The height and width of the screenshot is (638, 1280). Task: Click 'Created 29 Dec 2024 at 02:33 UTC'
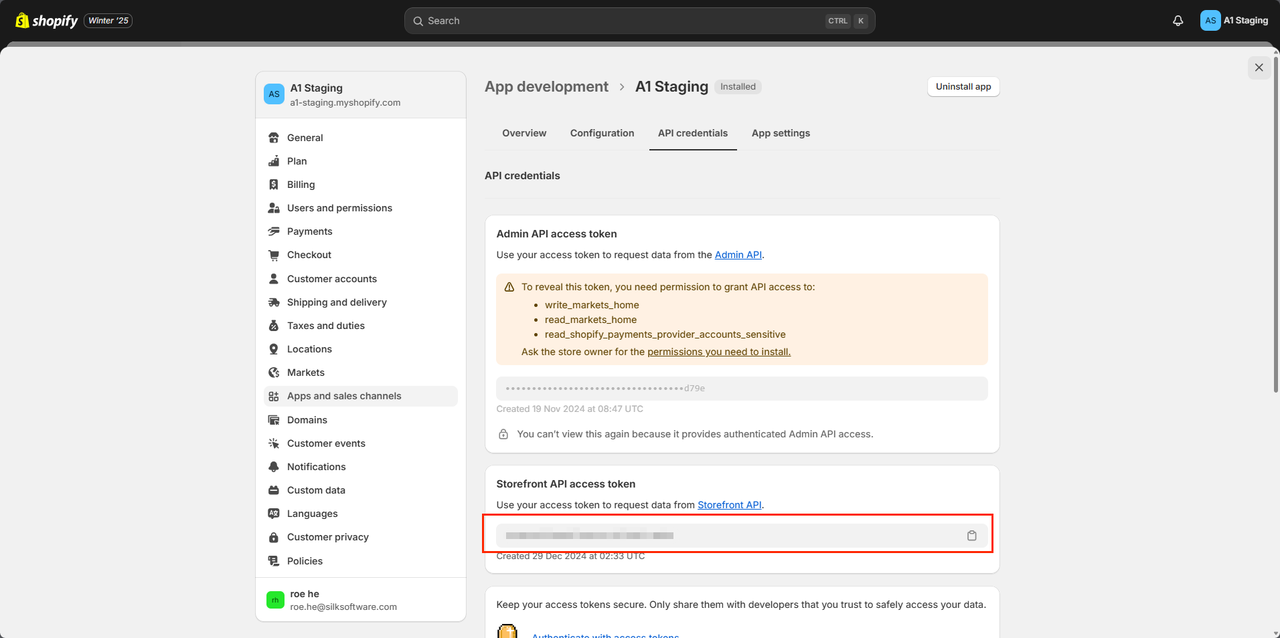click(571, 556)
